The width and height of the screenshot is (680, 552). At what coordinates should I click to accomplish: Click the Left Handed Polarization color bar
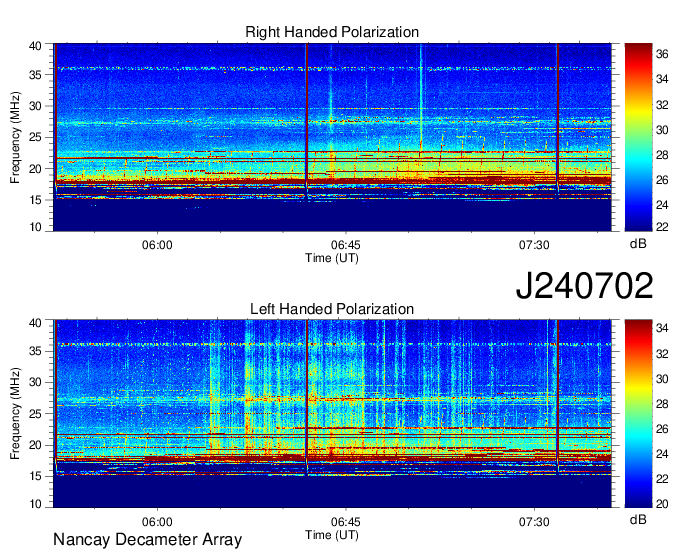pyautogui.click(x=638, y=414)
